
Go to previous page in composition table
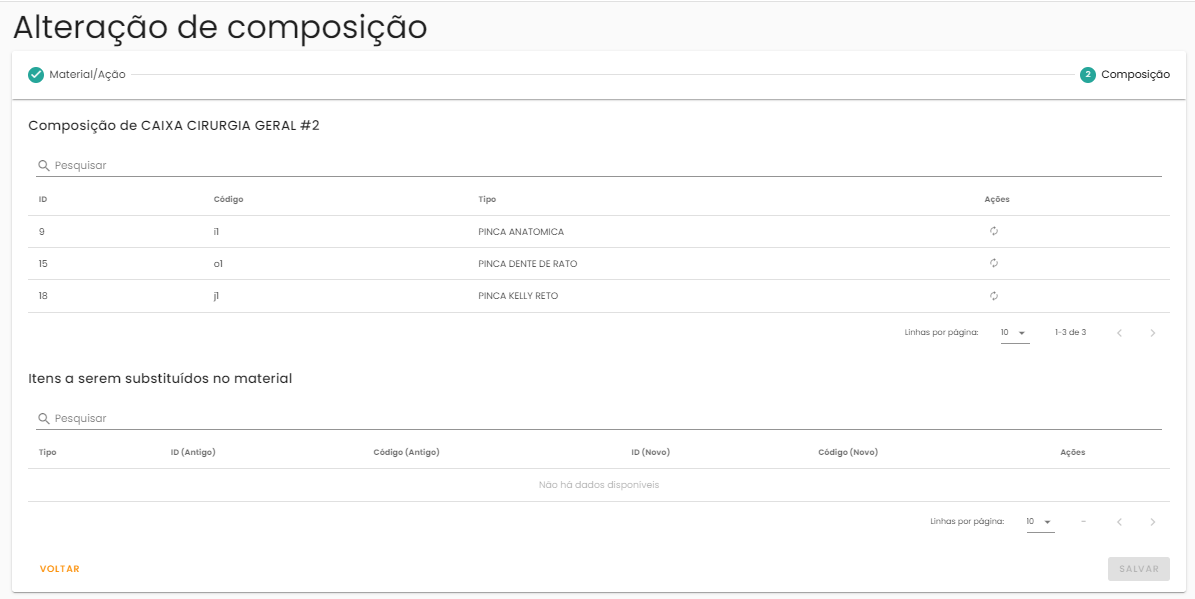coord(1119,333)
